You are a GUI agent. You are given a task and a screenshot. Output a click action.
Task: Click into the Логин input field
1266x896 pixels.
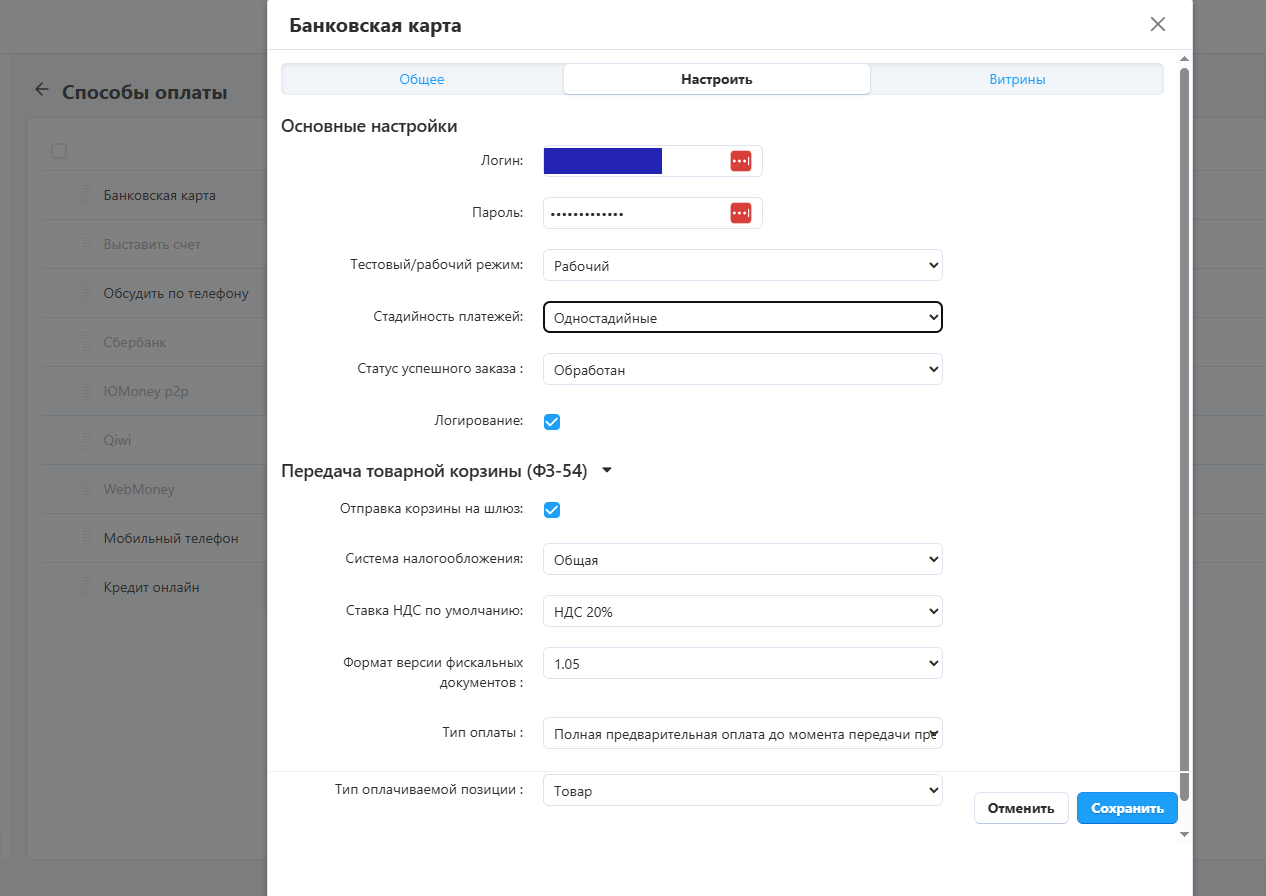pyautogui.click(x=653, y=161)
